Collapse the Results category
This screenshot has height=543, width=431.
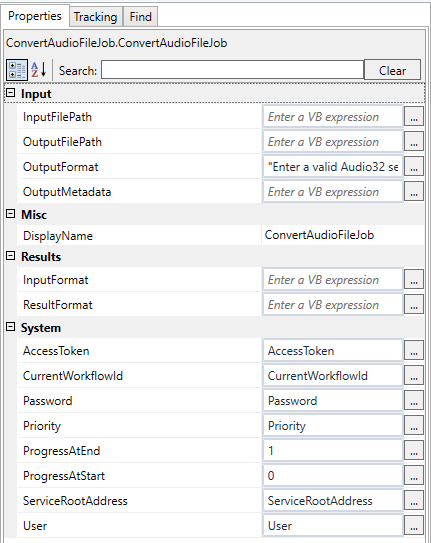pos(11,256)
